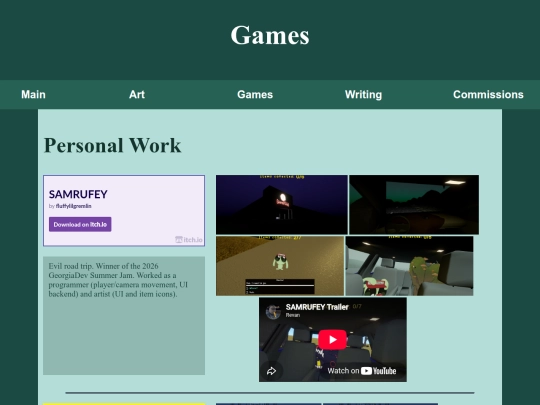Select the Games navigation tab
The width and height of the screenshot is (540, 405).
(x=255, y=94)
